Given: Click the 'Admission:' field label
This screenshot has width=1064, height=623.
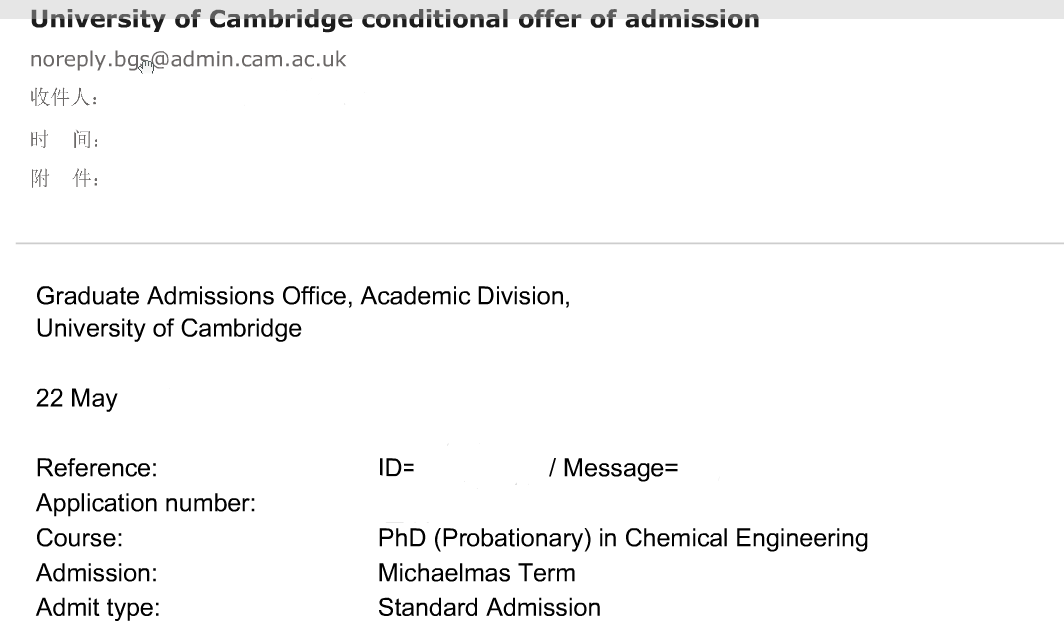Looking at the screenshot, I should [x=96, y=573].
